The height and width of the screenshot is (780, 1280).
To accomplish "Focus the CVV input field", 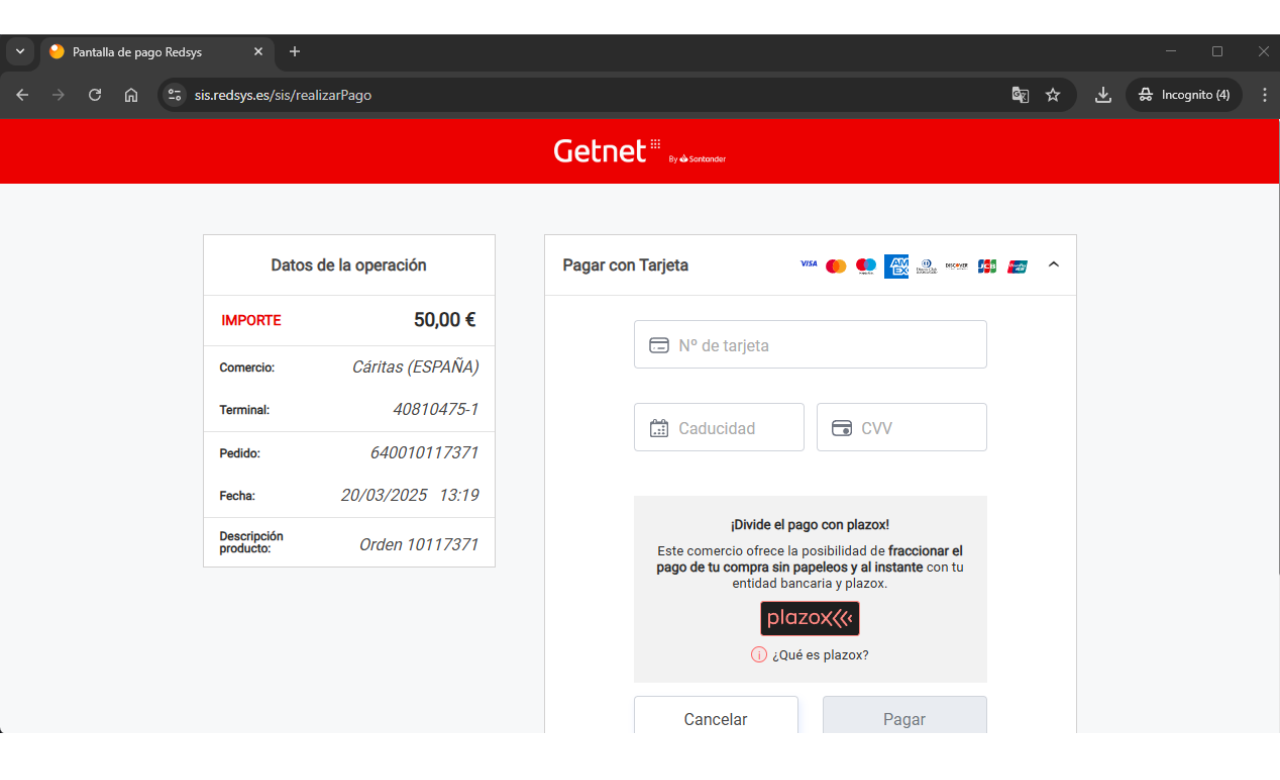I will click(902, 428).
